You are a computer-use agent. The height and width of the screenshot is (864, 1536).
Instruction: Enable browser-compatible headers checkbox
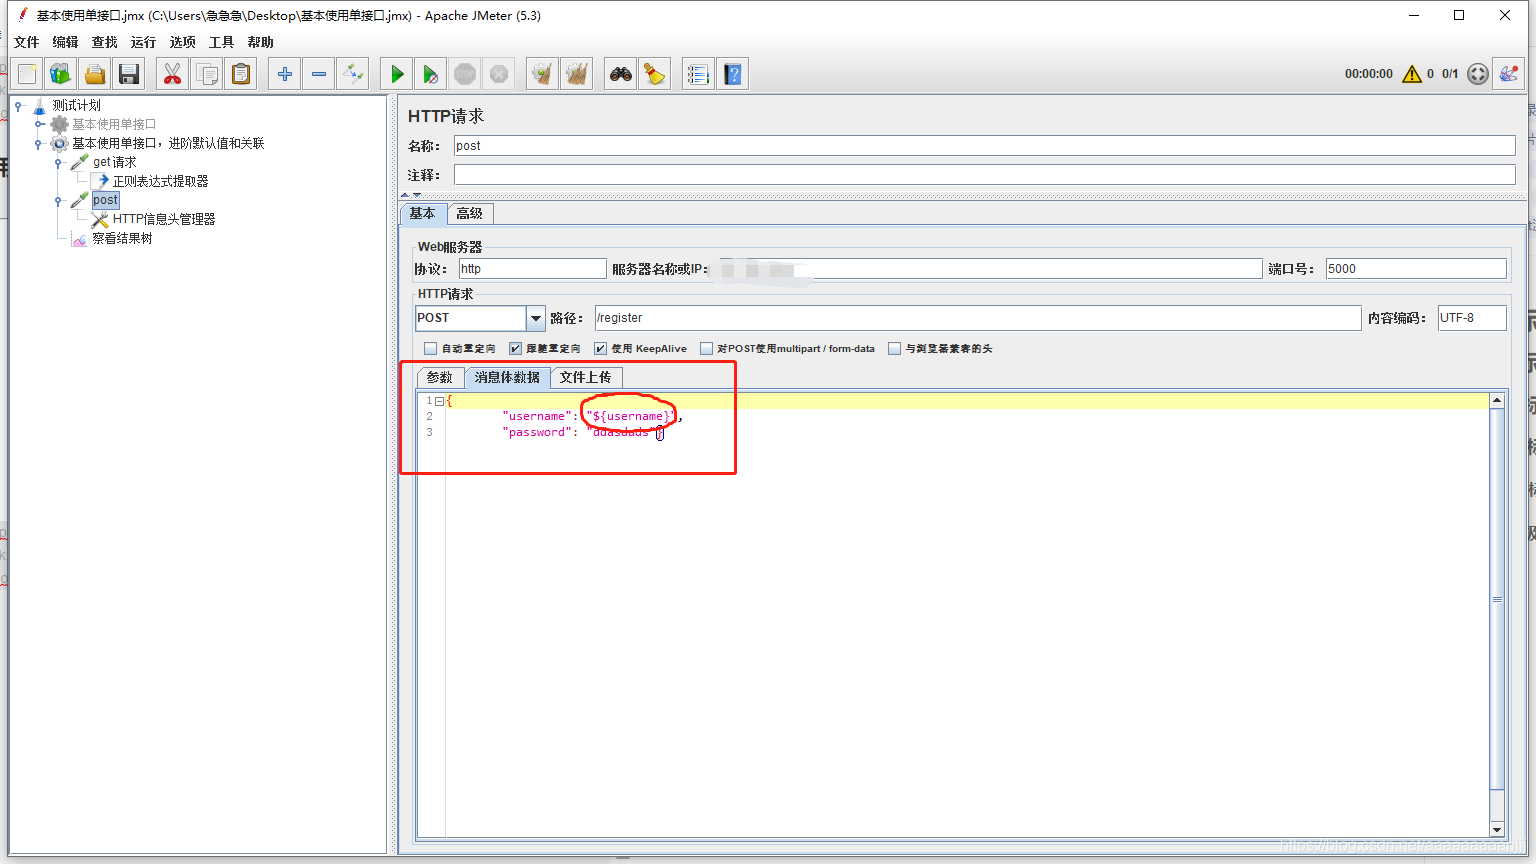coord(894,349)
